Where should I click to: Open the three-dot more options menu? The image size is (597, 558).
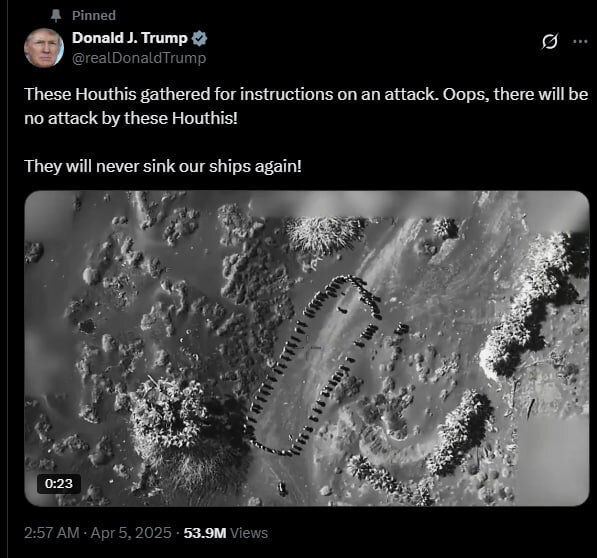tap(580, 41)
